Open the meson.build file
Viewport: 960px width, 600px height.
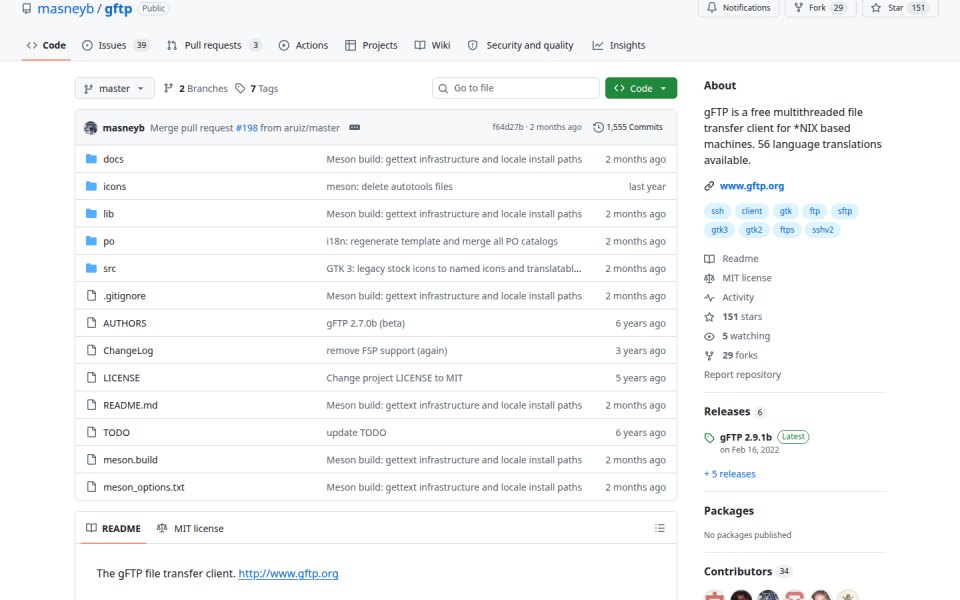pos(130,460)
